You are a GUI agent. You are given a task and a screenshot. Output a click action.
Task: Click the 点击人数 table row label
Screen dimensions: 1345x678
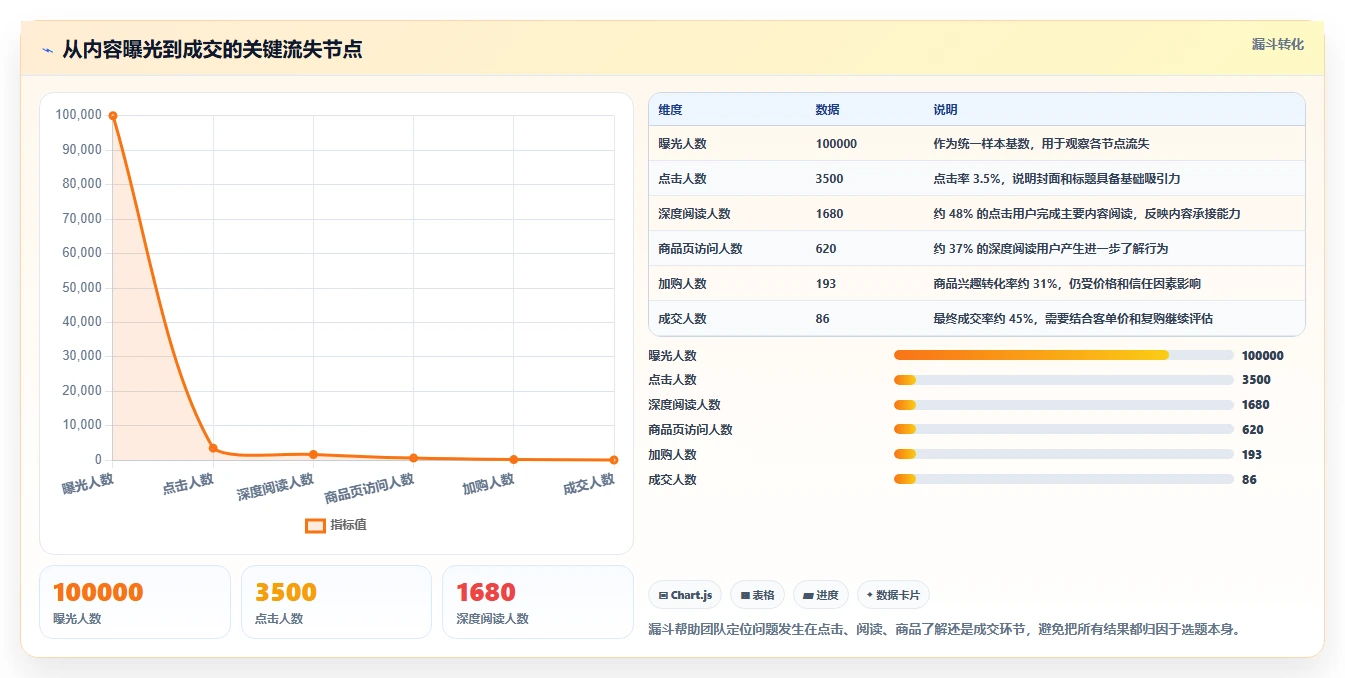682,179
